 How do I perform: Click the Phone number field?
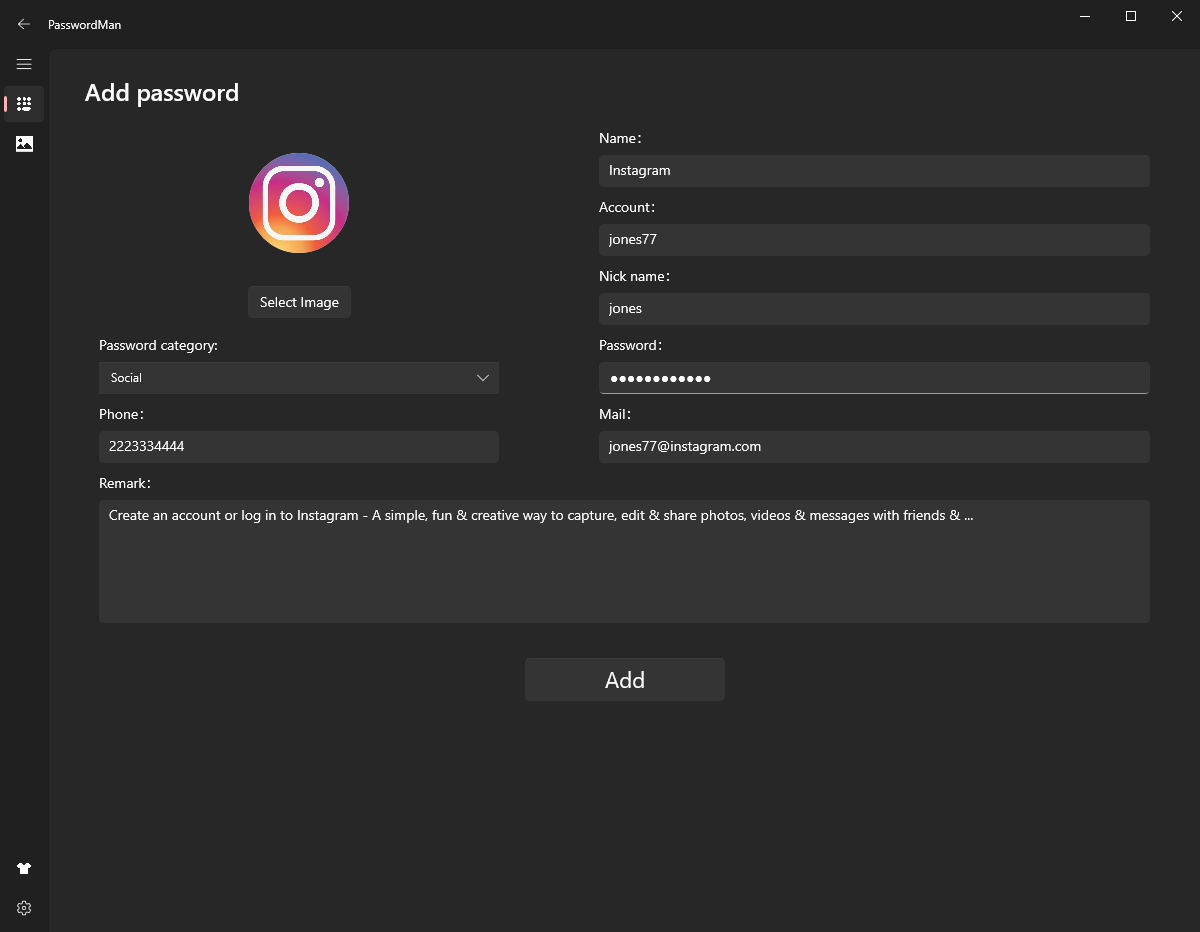point(299,447)
